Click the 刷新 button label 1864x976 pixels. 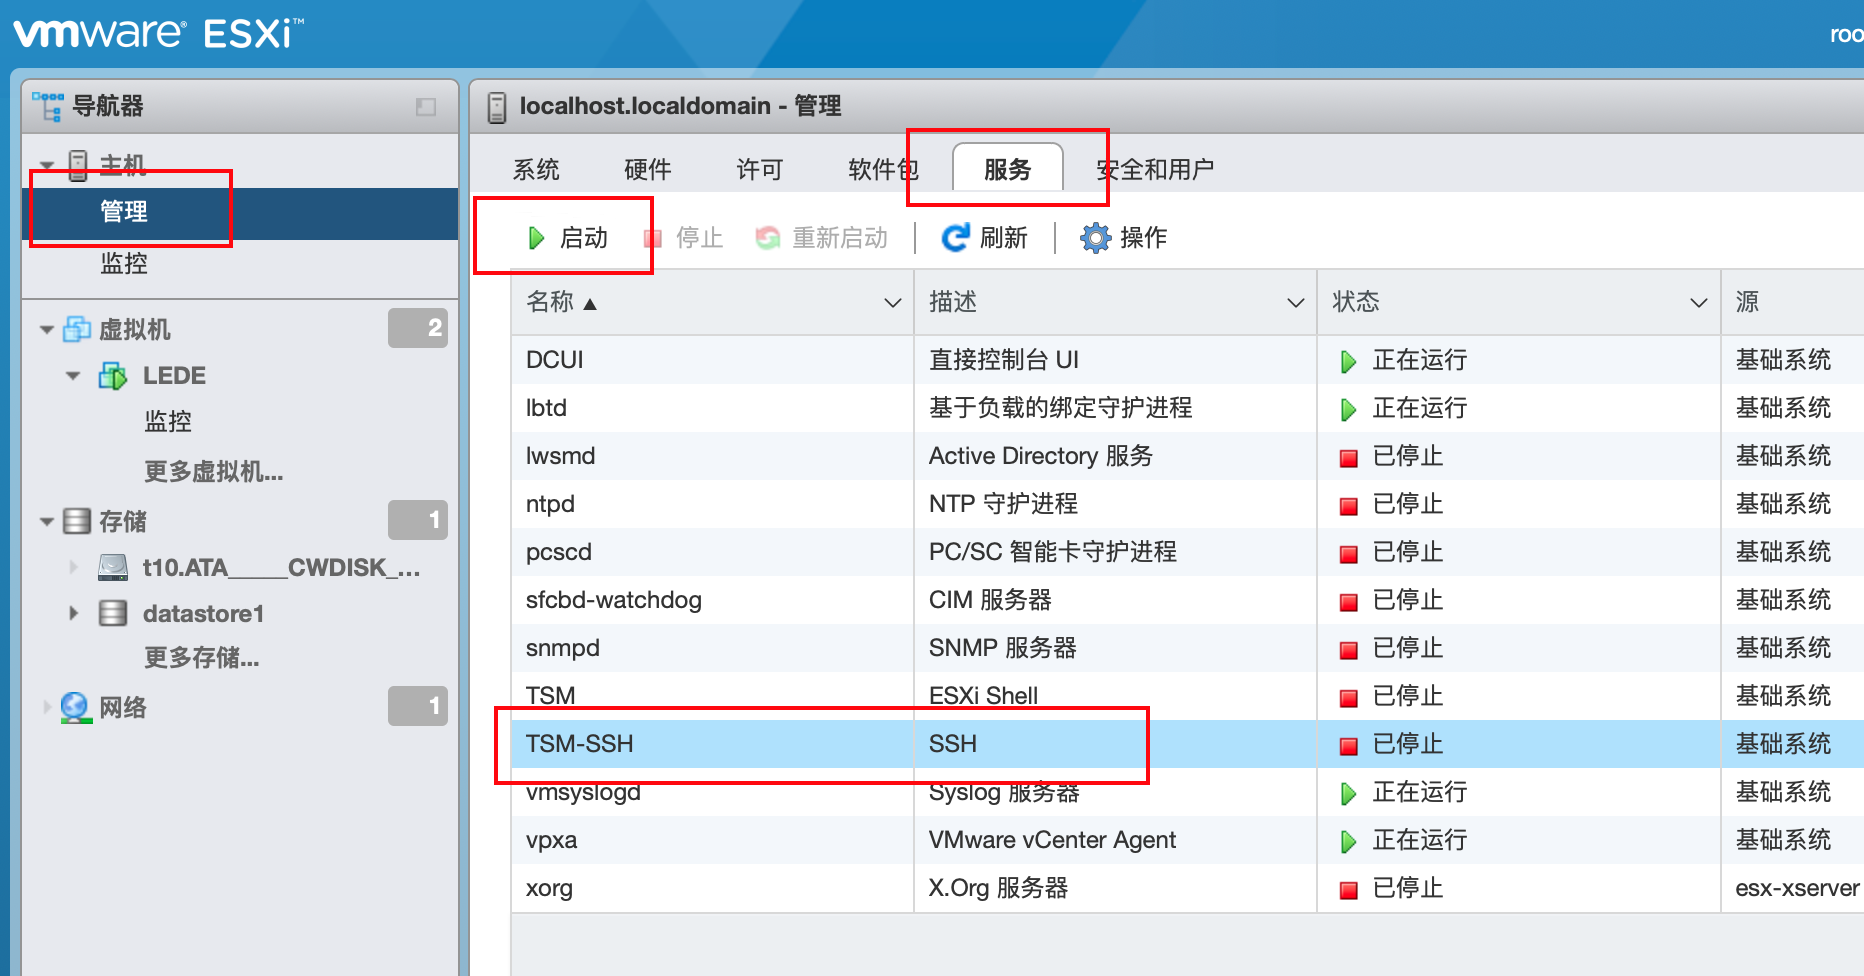click(1004, 238)
